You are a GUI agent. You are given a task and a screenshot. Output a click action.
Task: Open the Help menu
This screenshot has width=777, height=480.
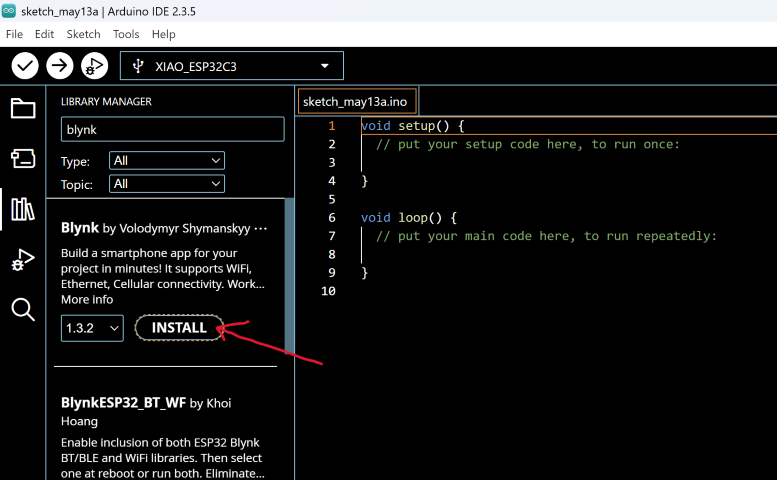164,34
